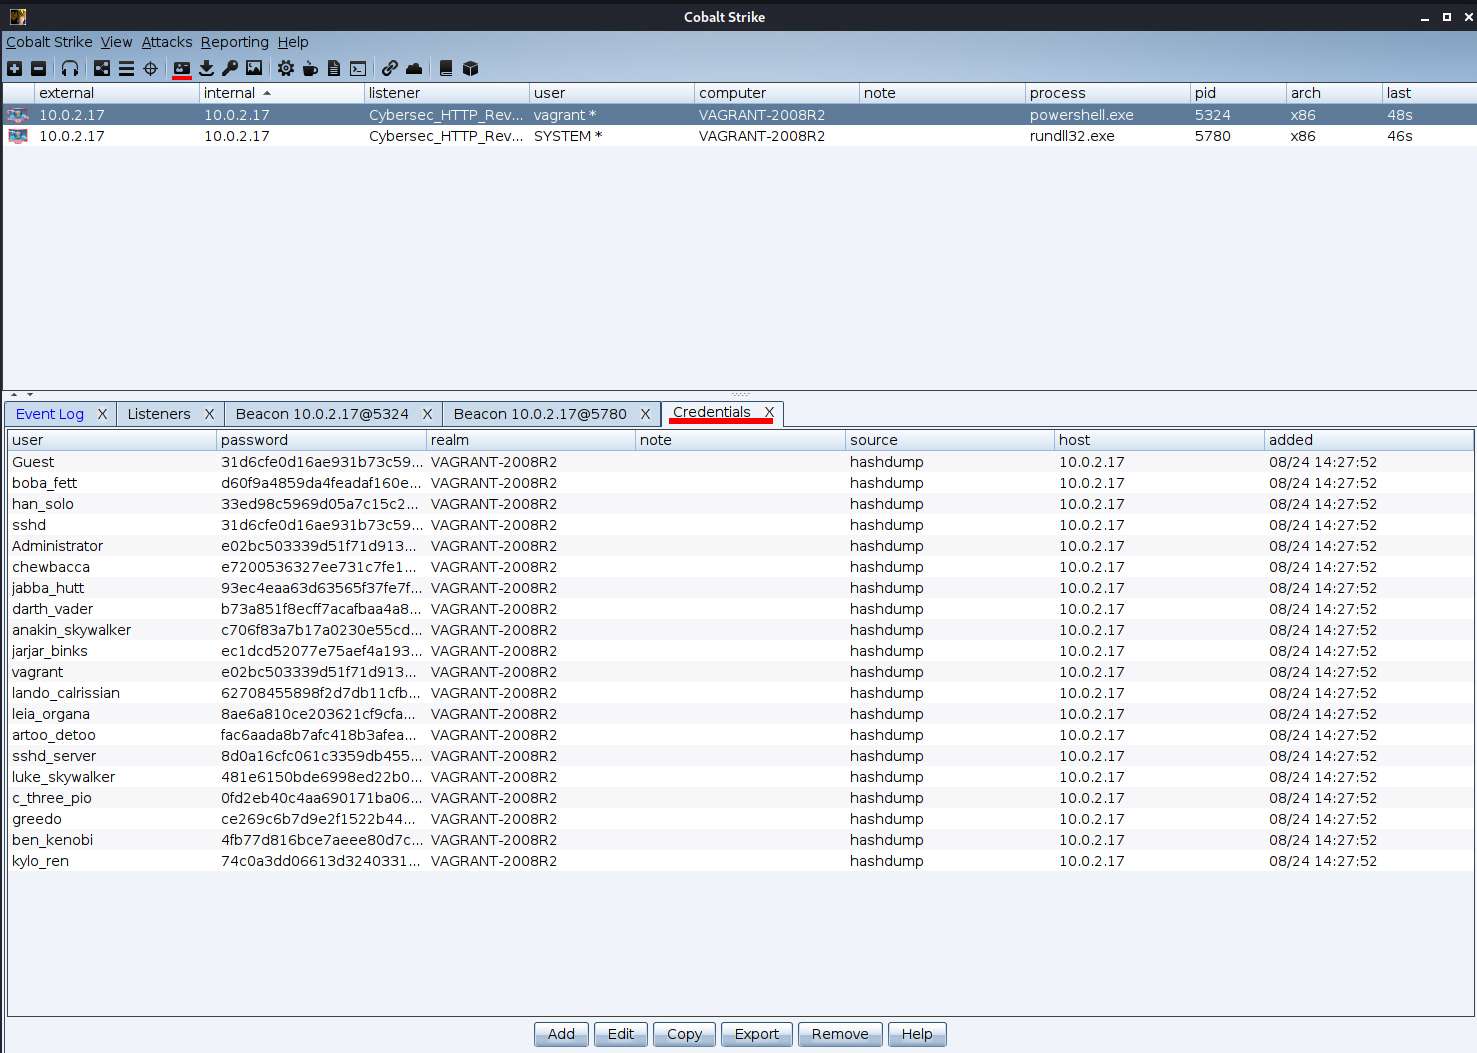Switch to Beacon 10.0.2.17@5780 tab
This screenshot has width=1477, height=1053.
click(x=540, y=414)
